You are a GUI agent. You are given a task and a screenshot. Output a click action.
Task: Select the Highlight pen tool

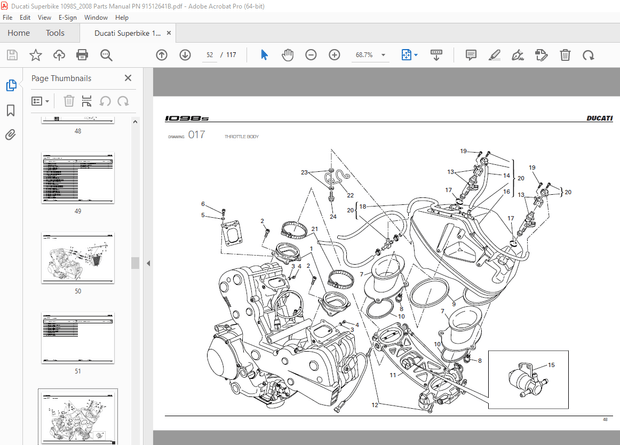[x=494, y=55]
